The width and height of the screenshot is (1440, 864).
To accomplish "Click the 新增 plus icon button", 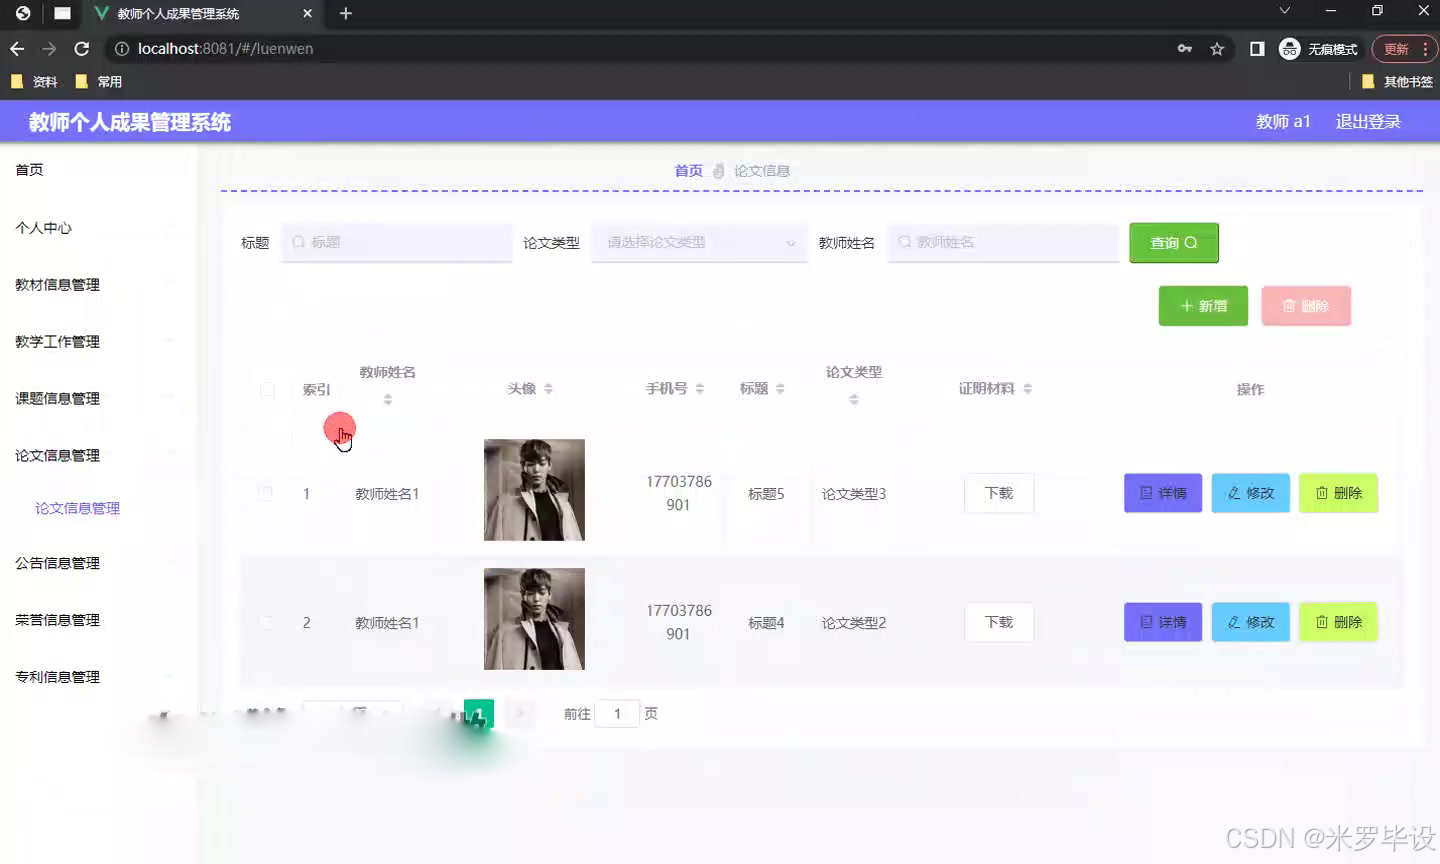I will 1203,305.
